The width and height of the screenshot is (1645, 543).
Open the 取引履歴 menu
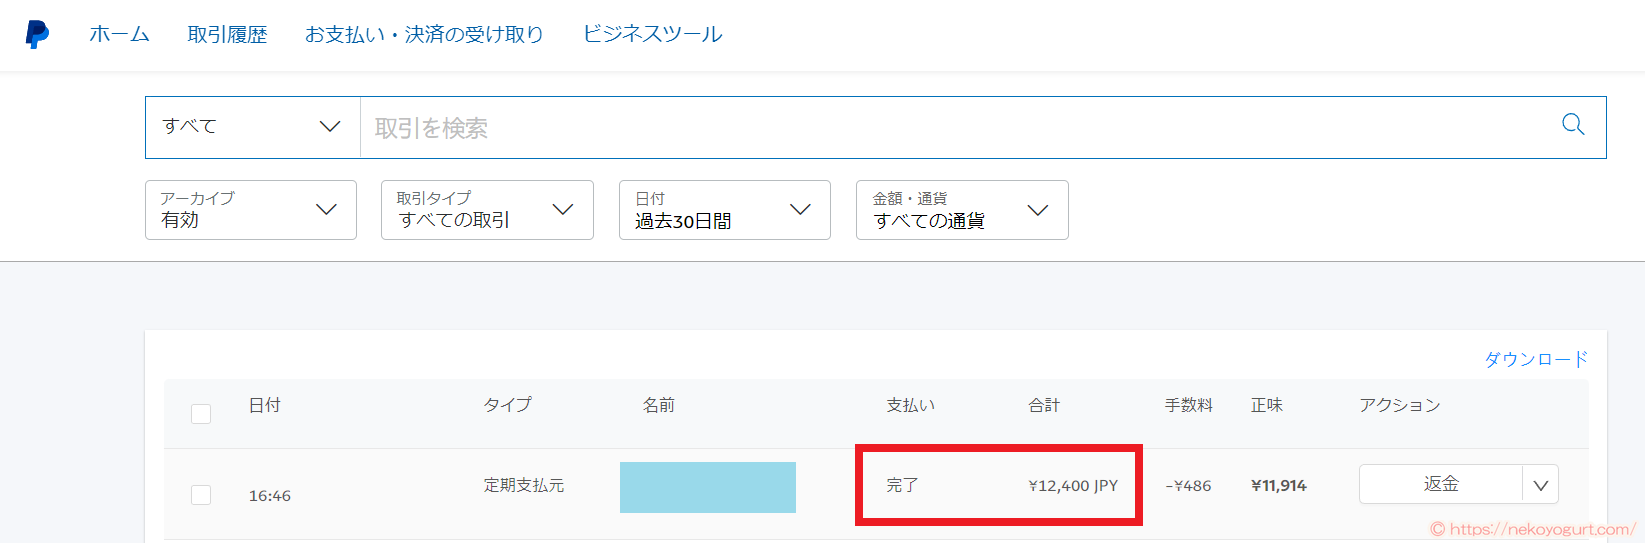[x=228, y=34]
